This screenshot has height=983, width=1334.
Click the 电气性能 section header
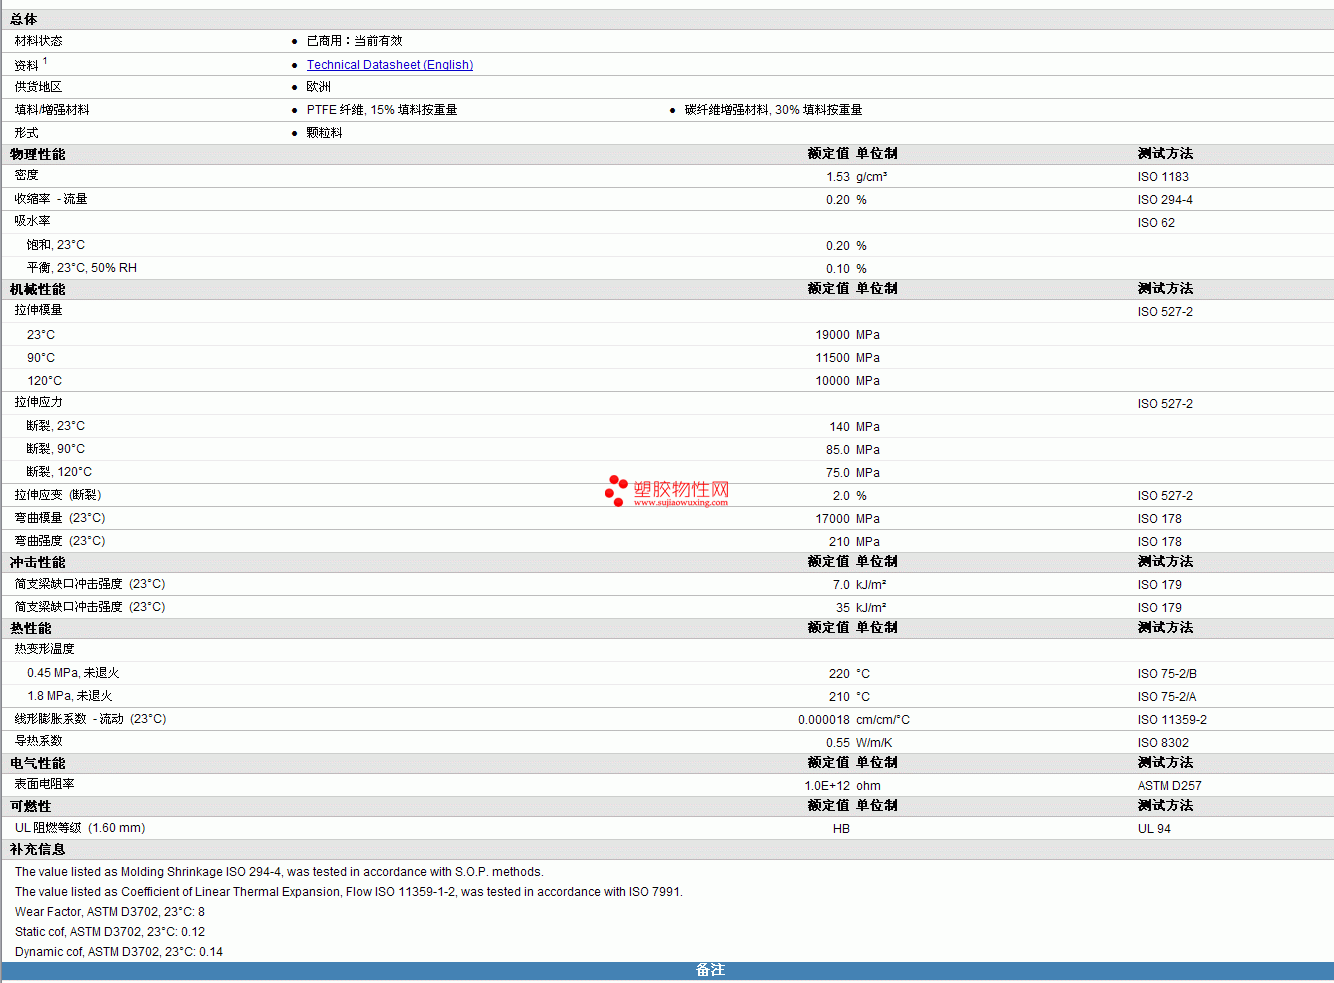[x=38, y=763]
